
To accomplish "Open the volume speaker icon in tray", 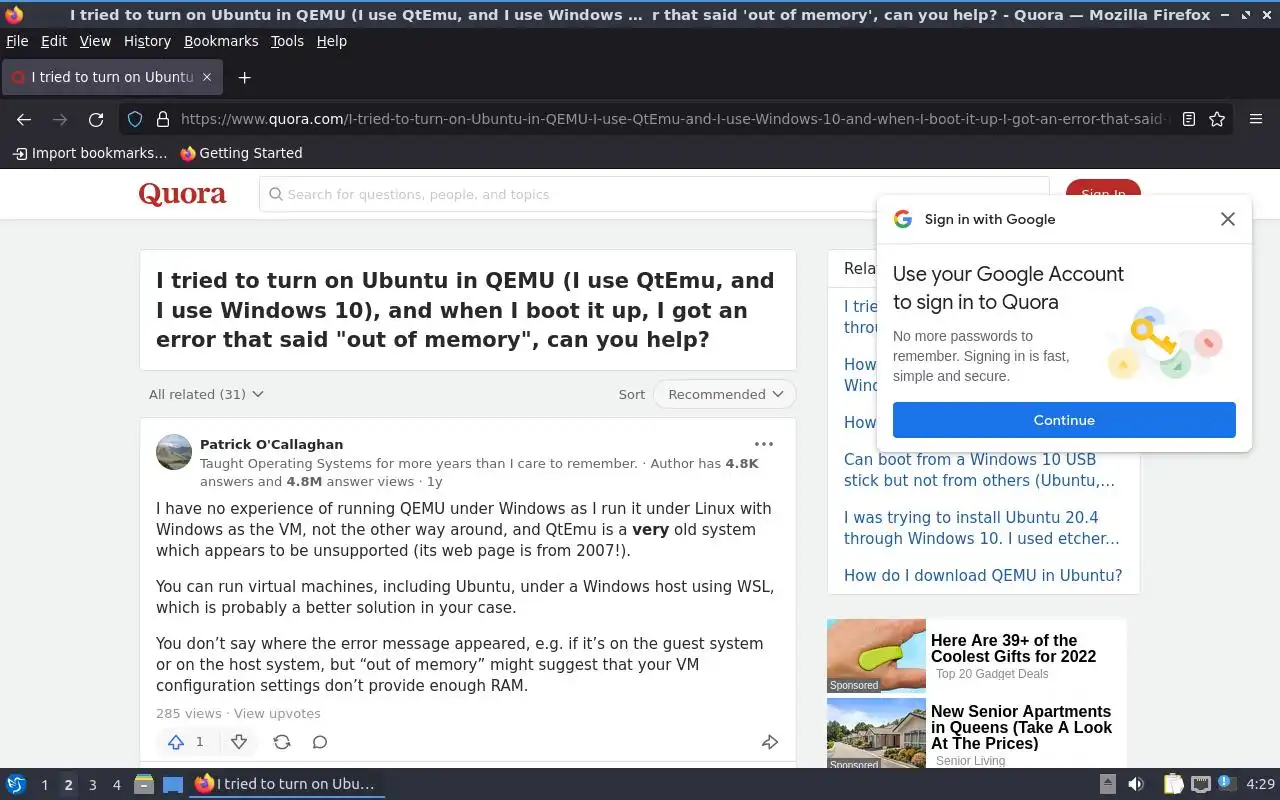I will point(1136,784).
